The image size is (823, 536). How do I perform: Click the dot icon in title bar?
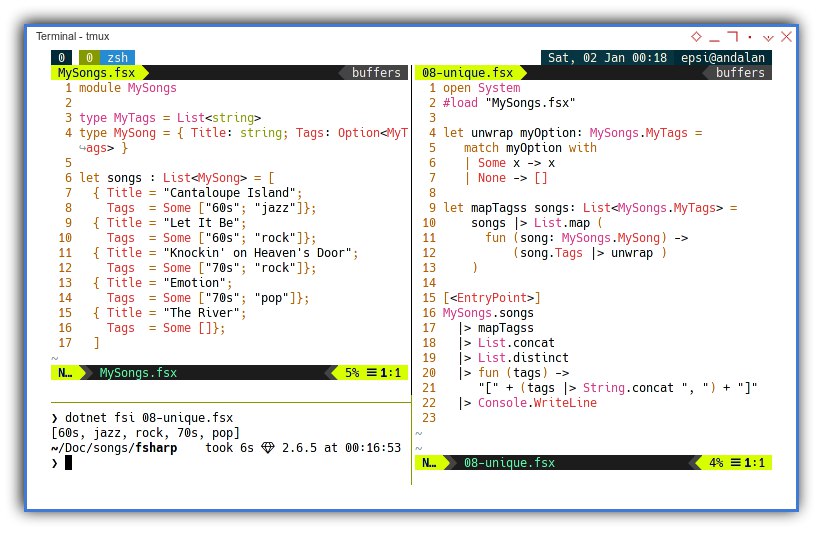point(750,37)
